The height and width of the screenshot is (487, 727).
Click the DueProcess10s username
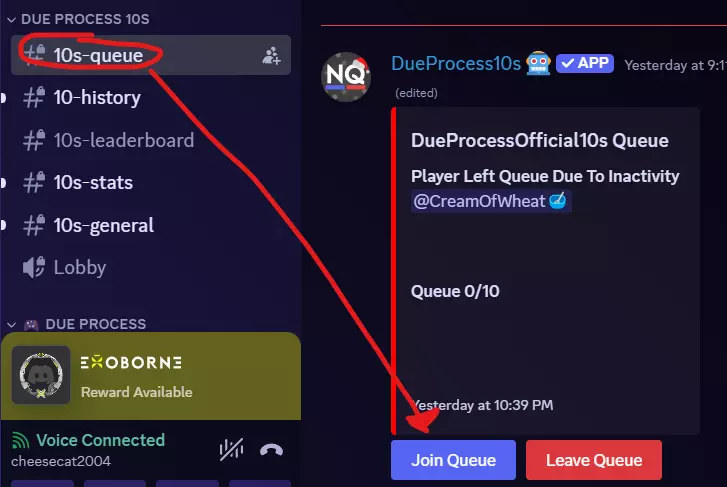click(456, 64)
